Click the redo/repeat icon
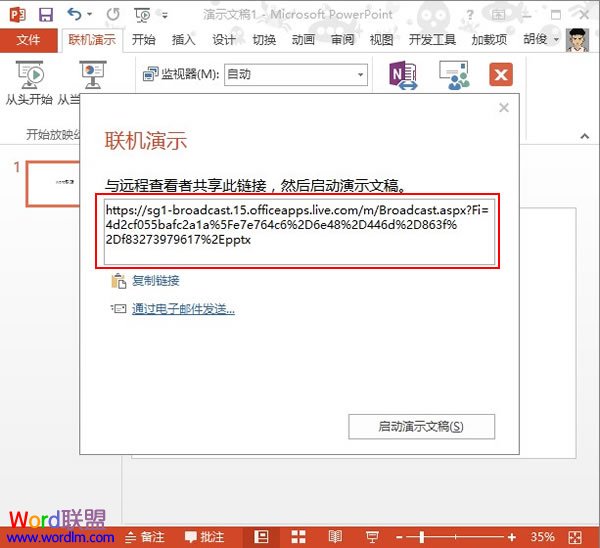Viewport: 600px width, 548px height. (113, 15)
